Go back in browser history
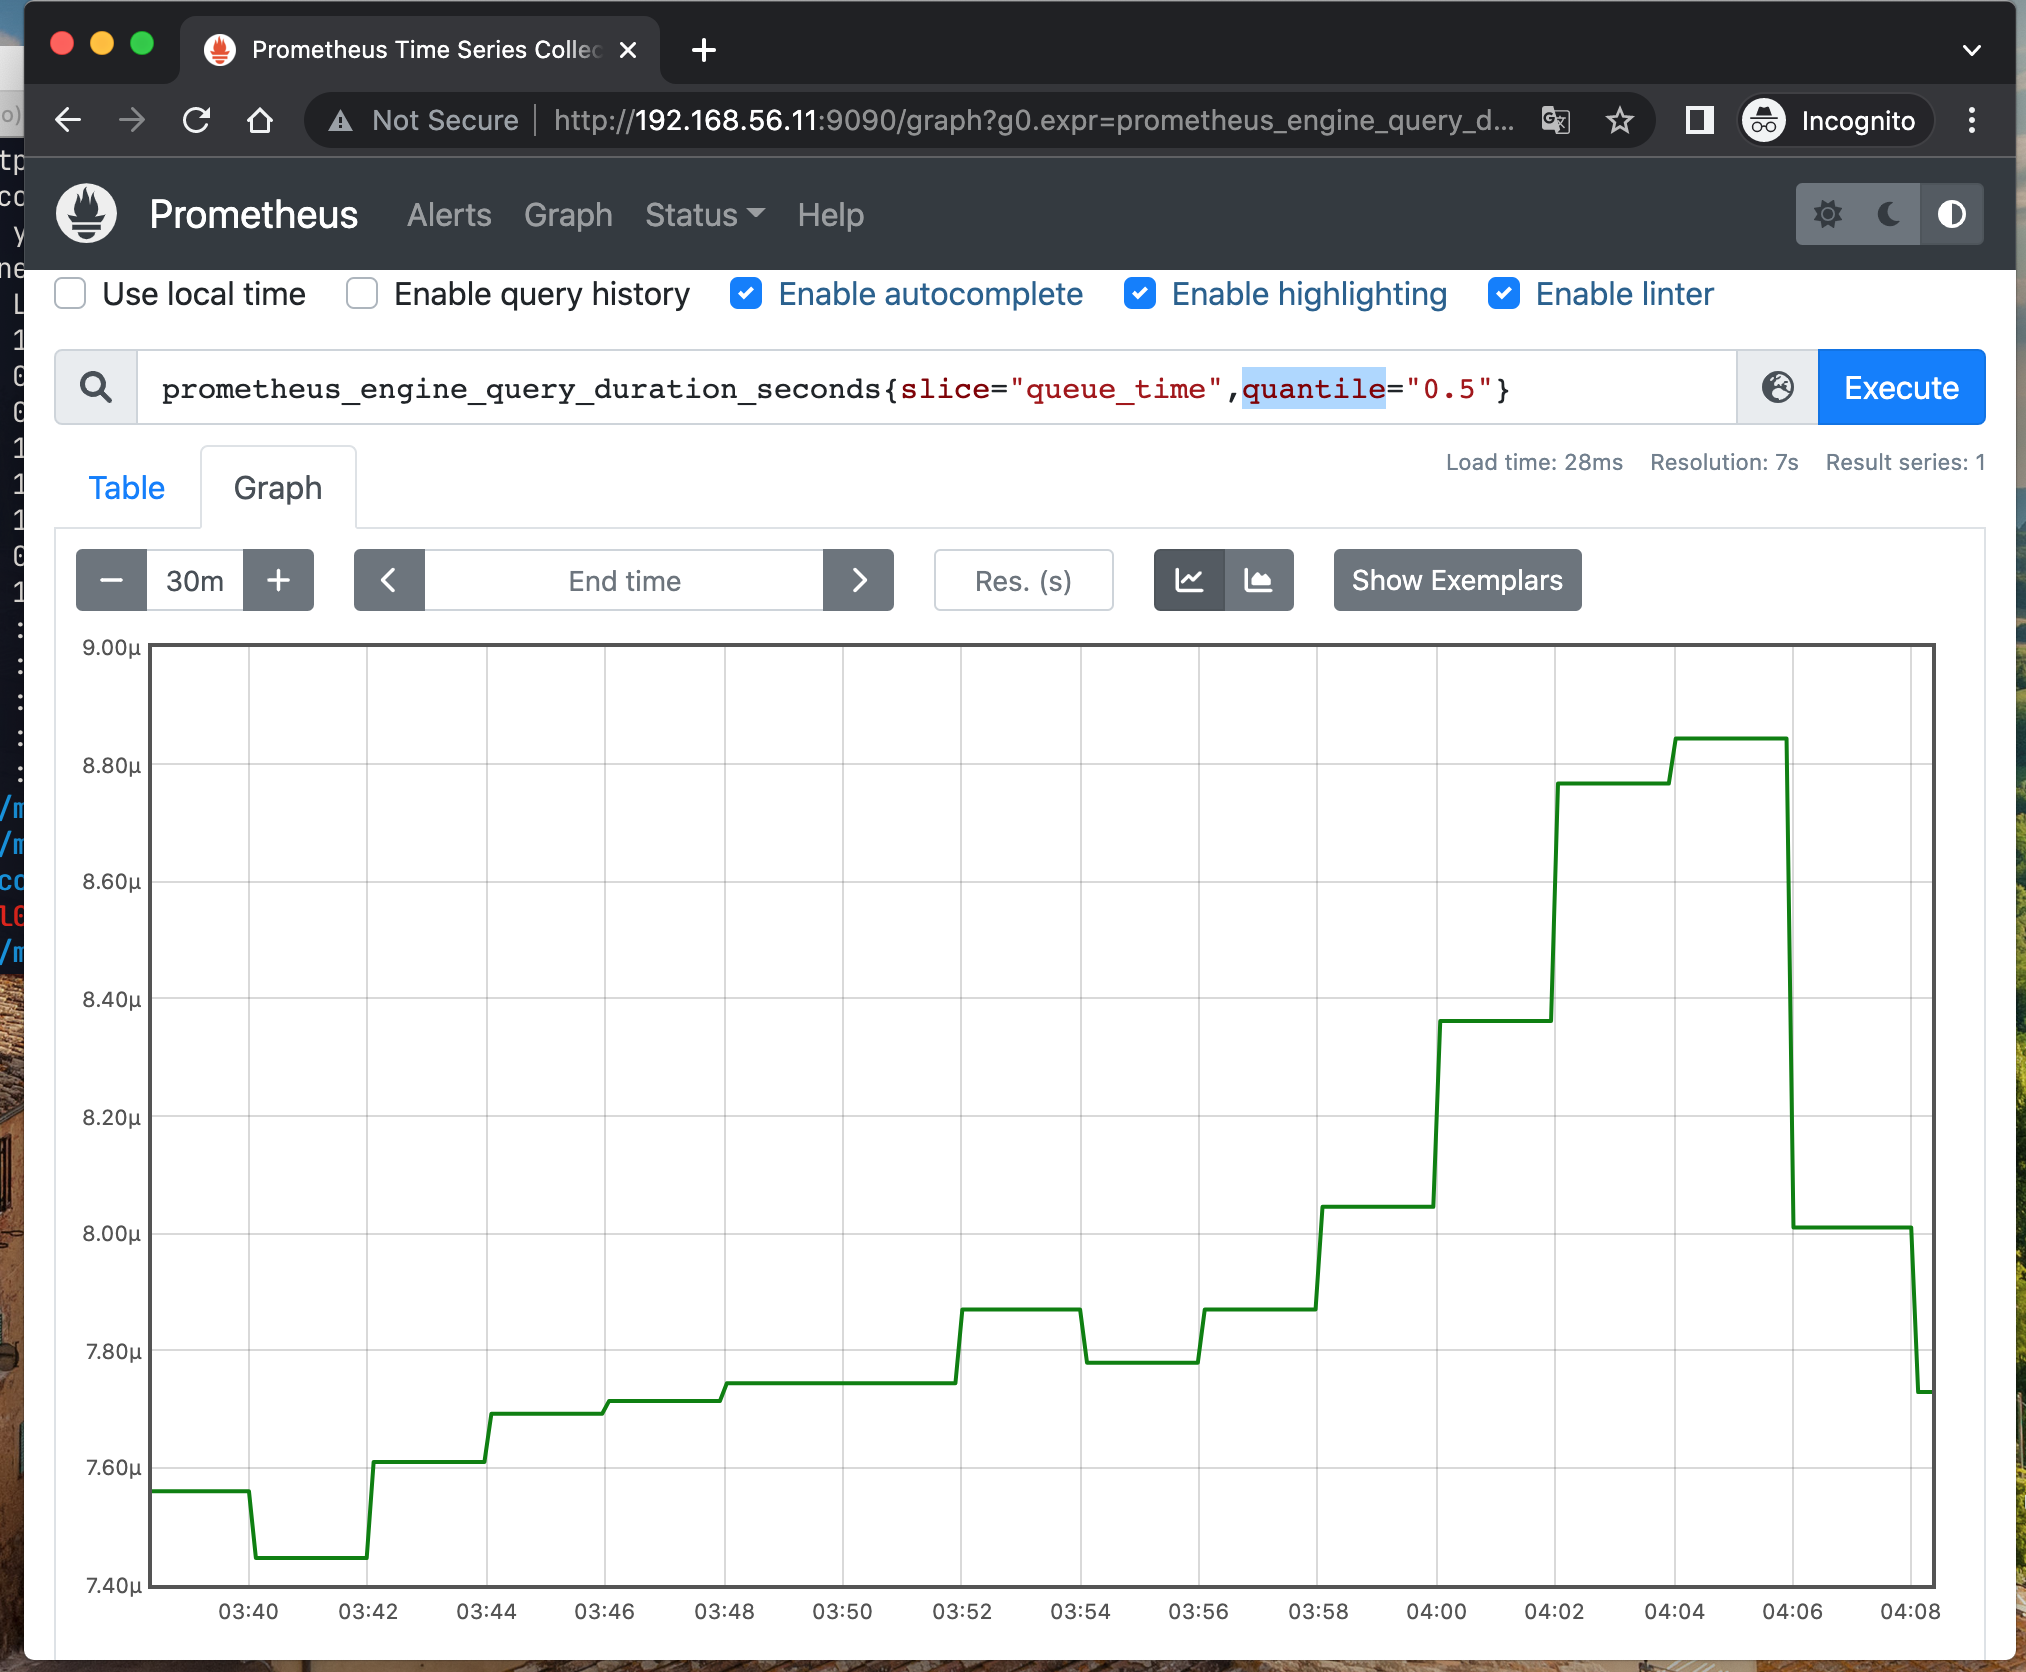 [x=68, y=121]
